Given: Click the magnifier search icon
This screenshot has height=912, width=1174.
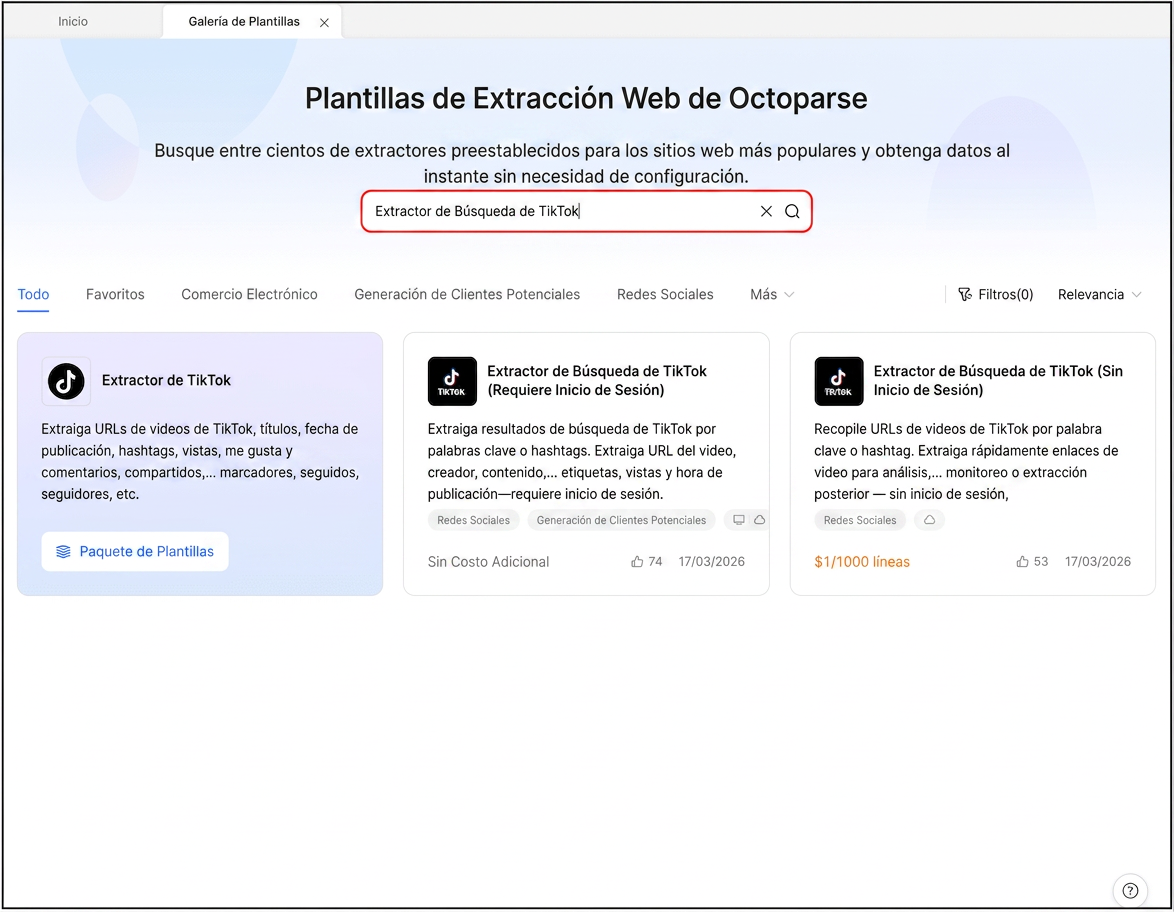Looking at the screenshot, I should [x=792, y=211].
